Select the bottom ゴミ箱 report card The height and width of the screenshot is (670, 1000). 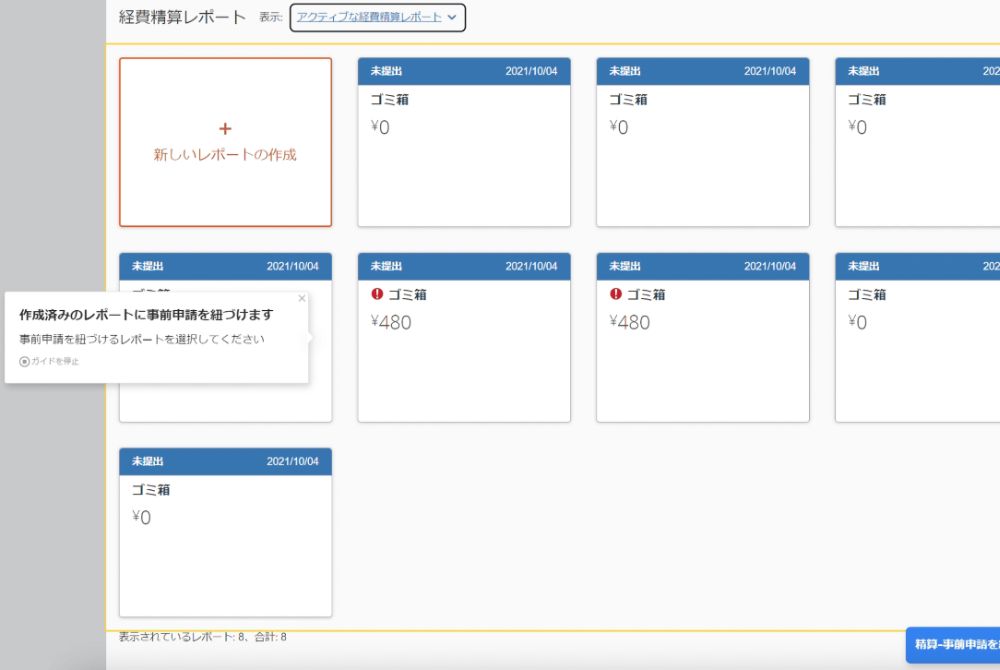pyautogui.click(x=225, y=530)
